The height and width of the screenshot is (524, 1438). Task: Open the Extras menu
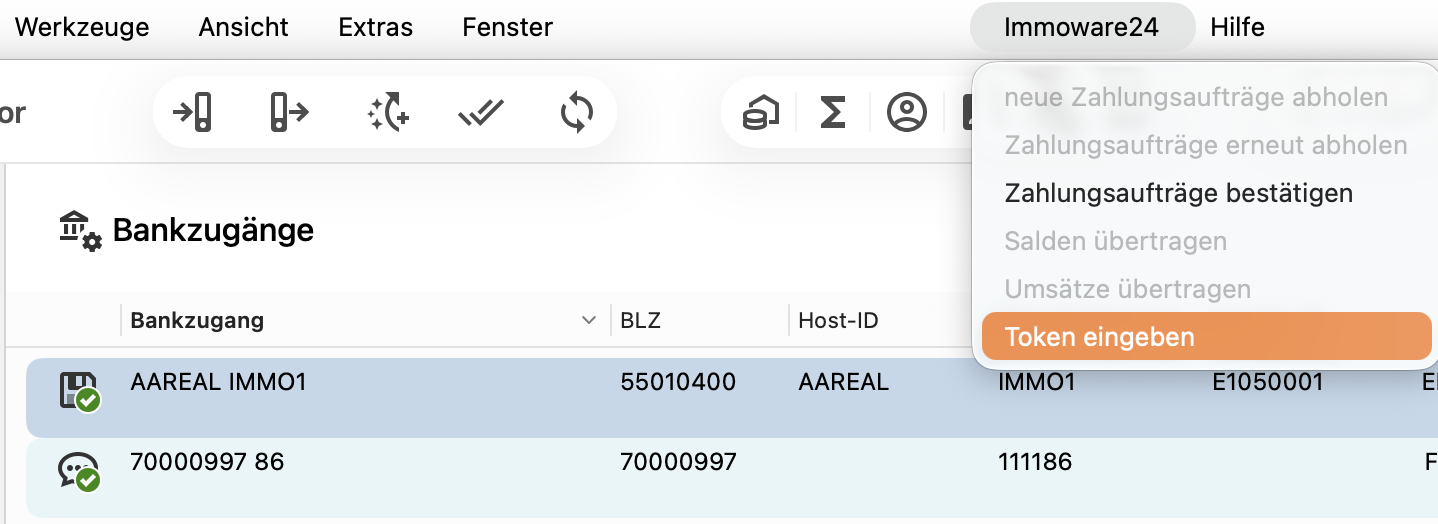[376, 27]
